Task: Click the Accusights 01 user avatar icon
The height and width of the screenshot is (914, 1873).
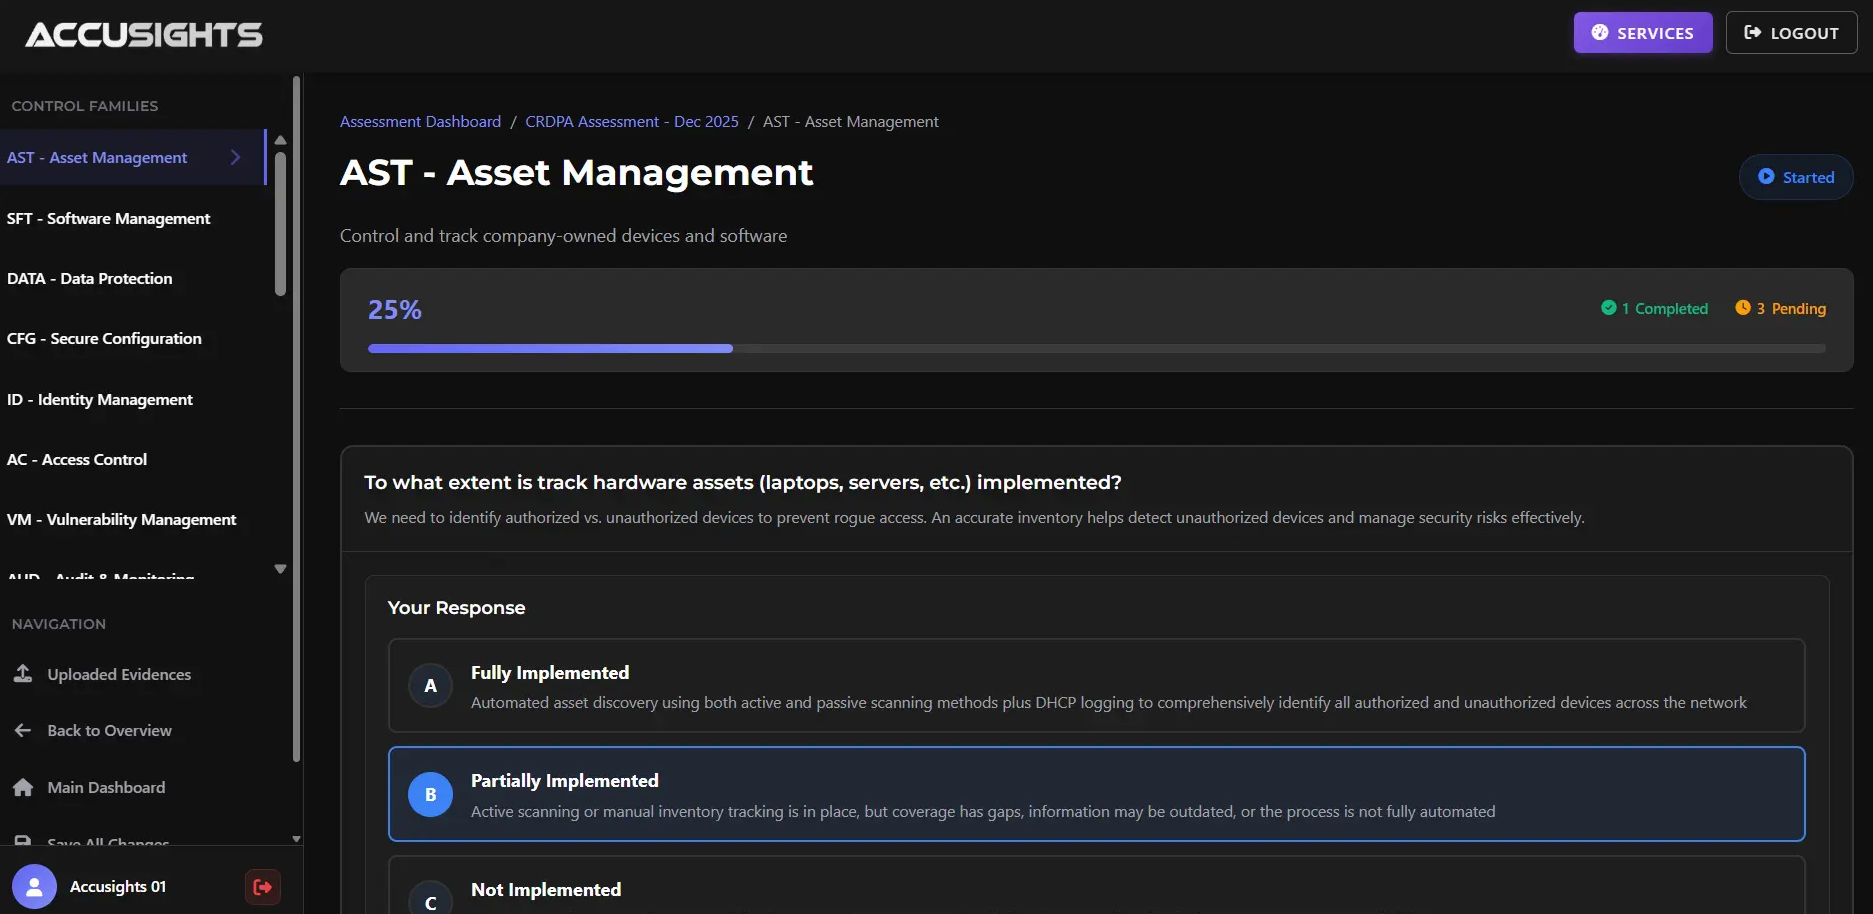Action: tap(34, 887)
